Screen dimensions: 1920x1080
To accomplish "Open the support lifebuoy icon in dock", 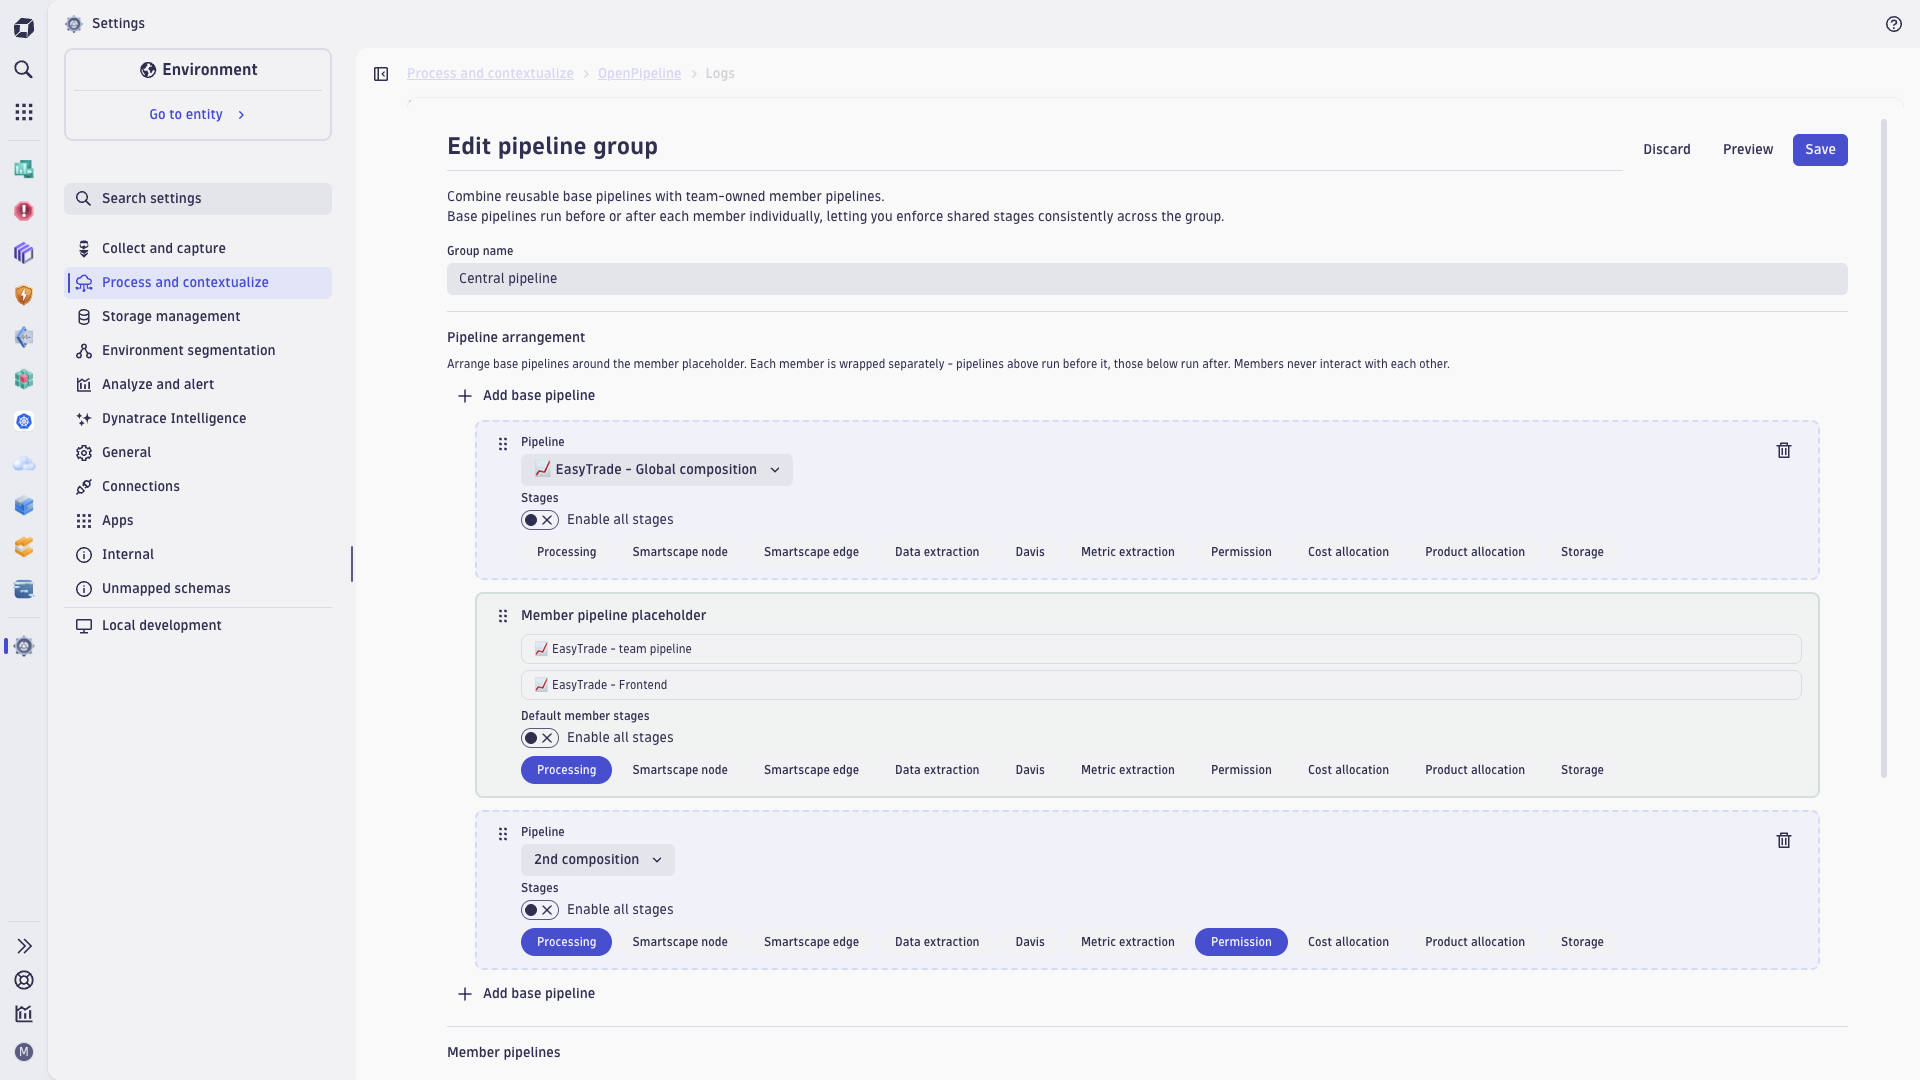I will pyautogui.click(x=24, y=980).
